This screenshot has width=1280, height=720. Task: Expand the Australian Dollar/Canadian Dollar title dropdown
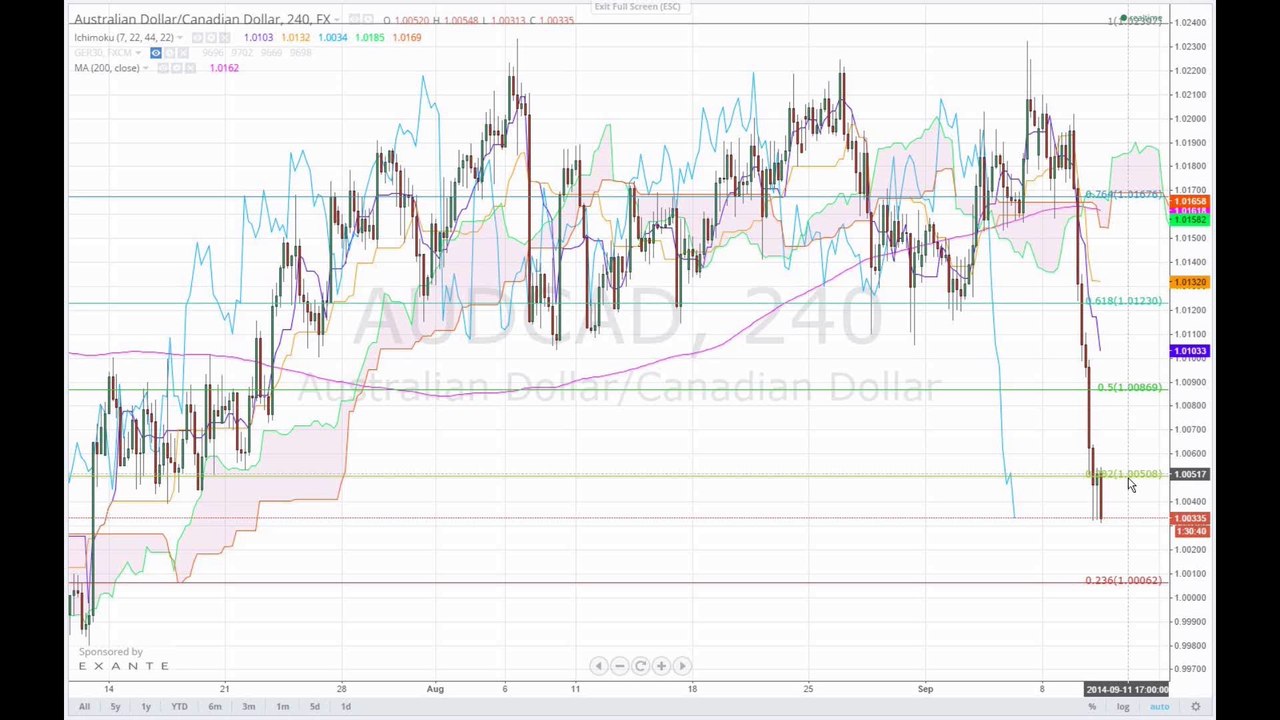337,20
